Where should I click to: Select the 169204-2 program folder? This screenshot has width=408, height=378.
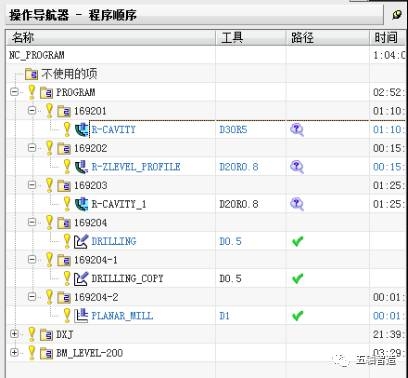96,297
